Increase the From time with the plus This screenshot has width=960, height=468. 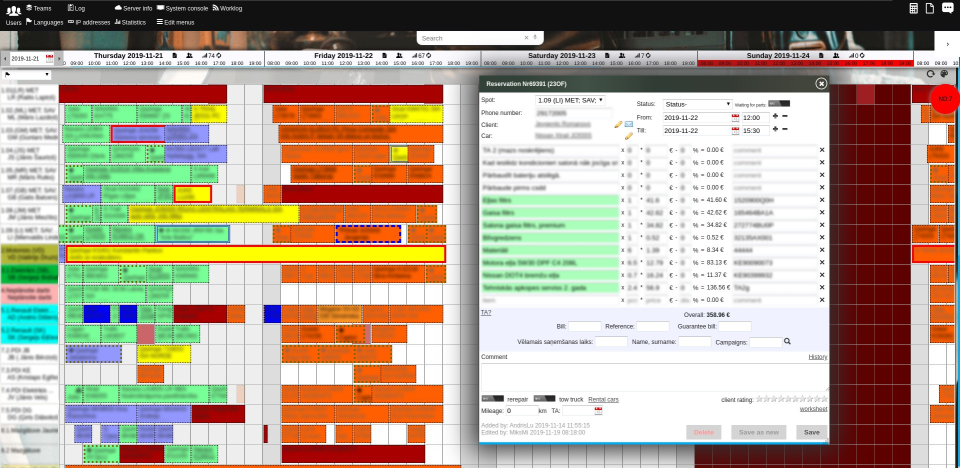pyautogui.click(x=776, y=116)
